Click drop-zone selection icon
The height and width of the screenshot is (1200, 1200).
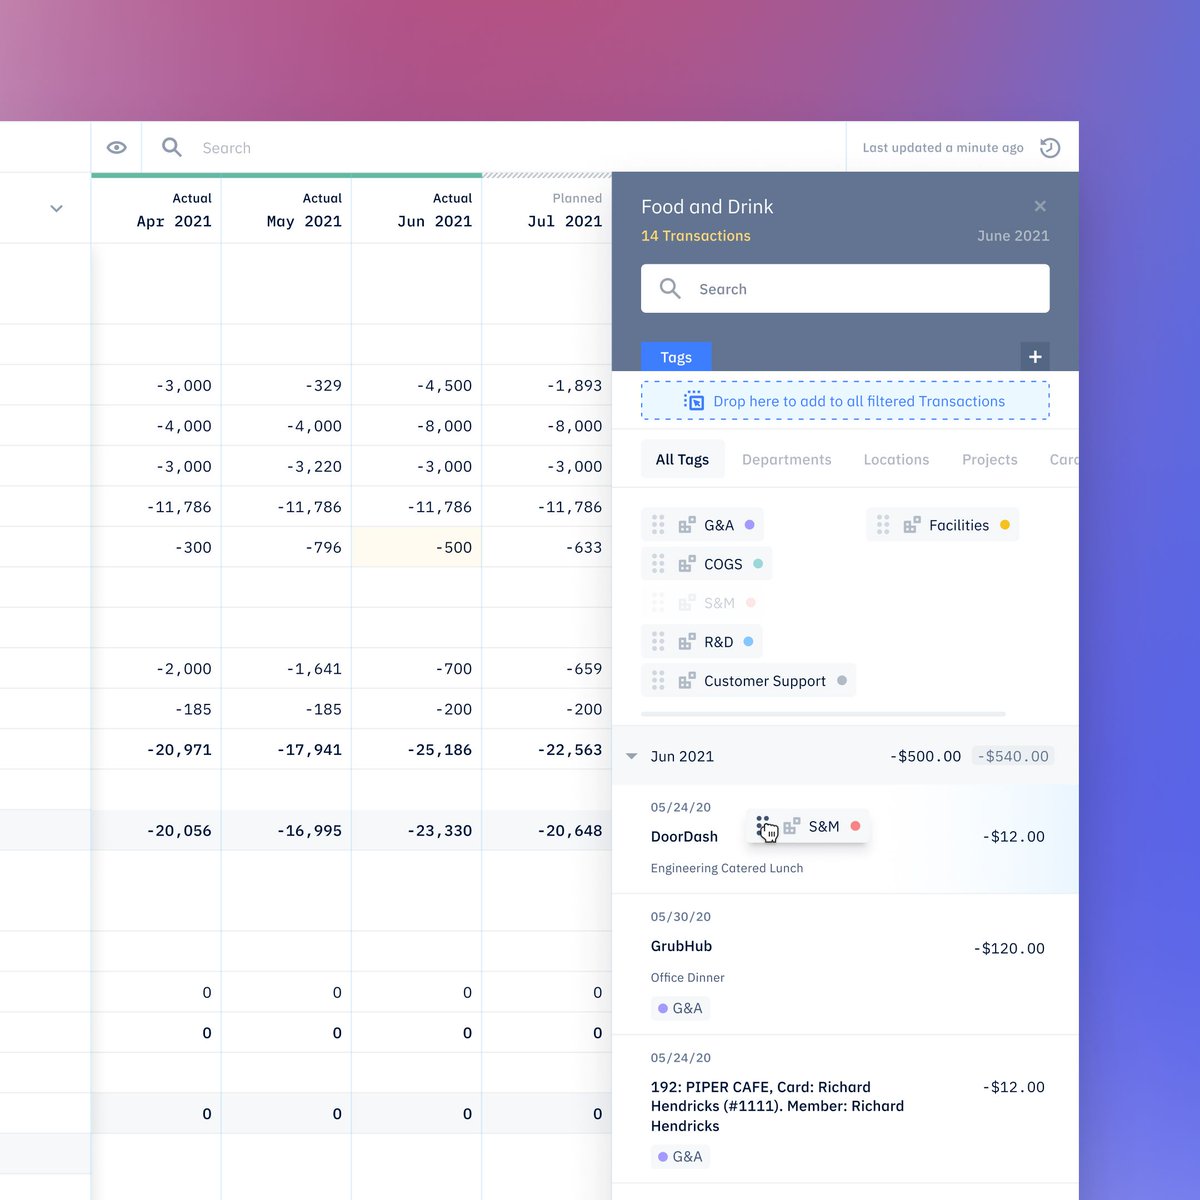click(x=694, y=401)
